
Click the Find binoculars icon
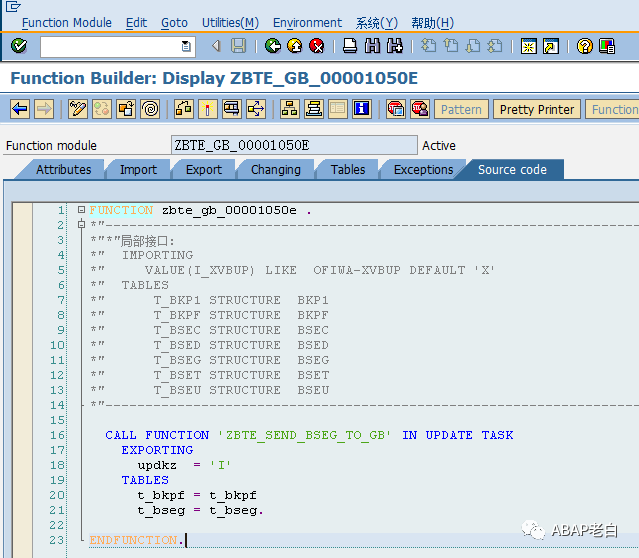click(x=372, y=46)
